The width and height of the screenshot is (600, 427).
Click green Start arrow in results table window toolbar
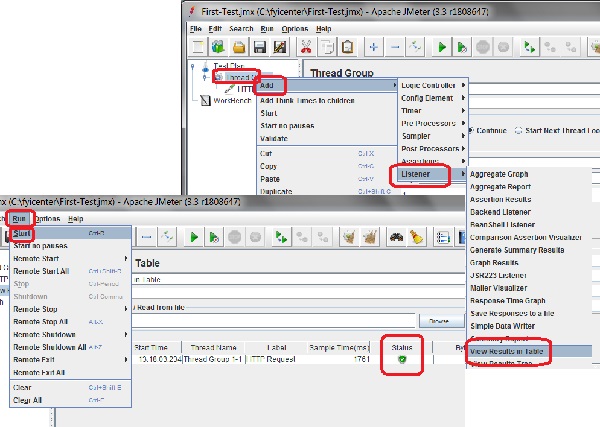pyautogui.click(x=194, y=237)
